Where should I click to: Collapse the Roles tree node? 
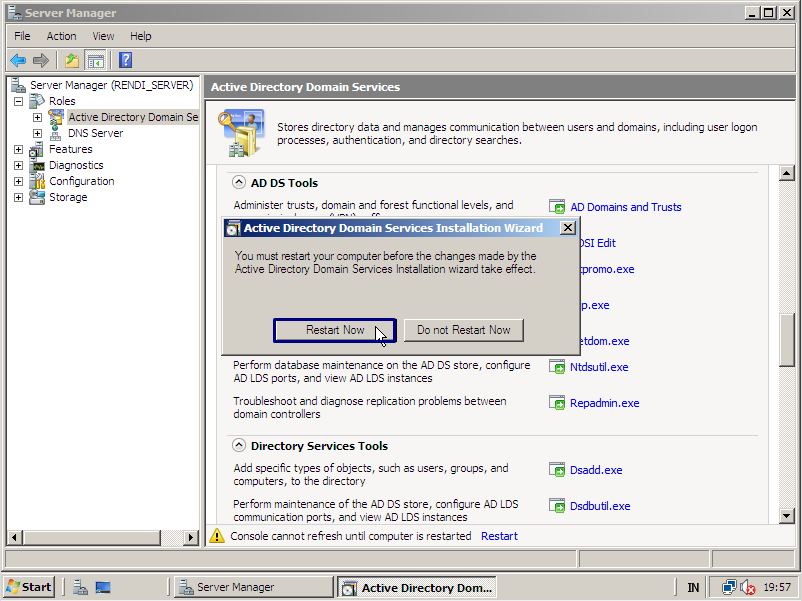pos(18,101)
